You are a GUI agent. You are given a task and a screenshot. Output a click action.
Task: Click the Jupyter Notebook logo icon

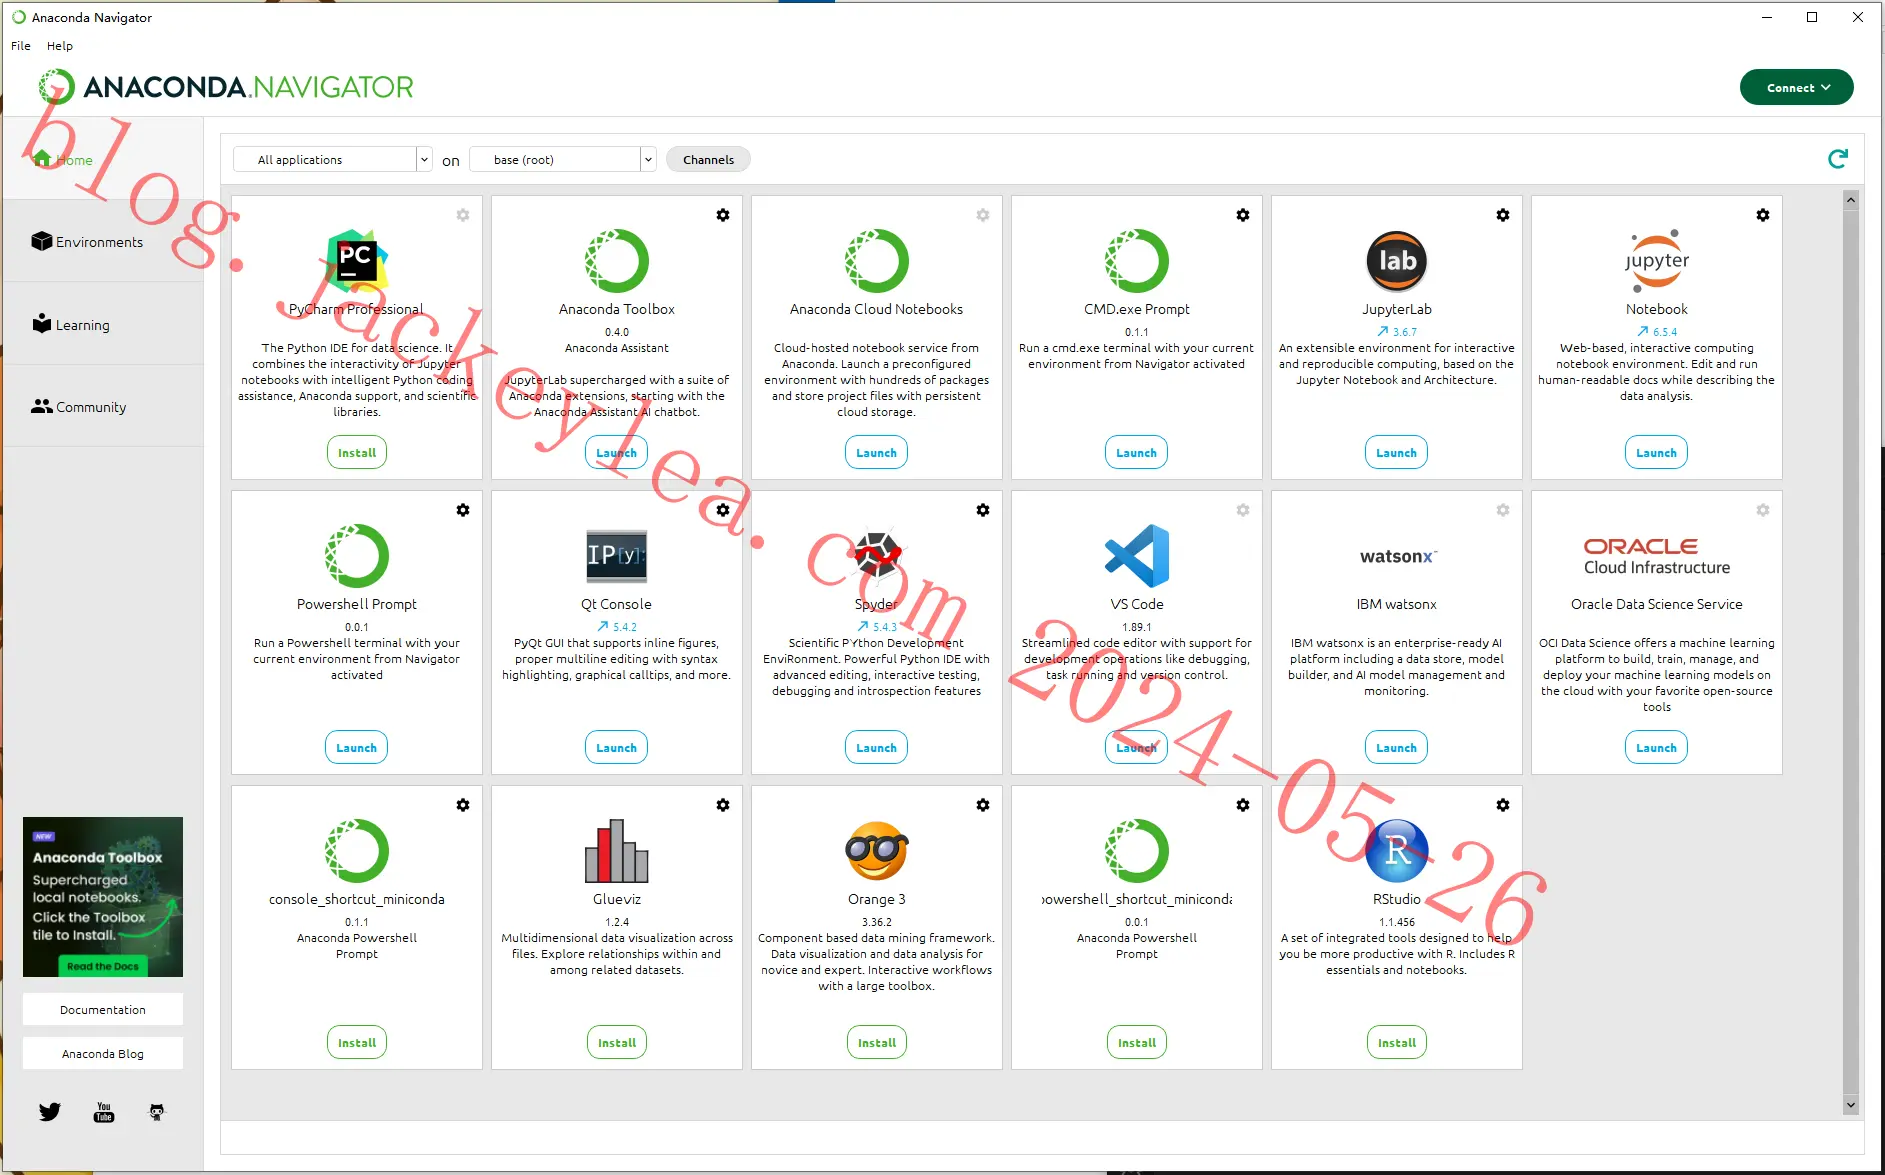tap(1657, 260)
